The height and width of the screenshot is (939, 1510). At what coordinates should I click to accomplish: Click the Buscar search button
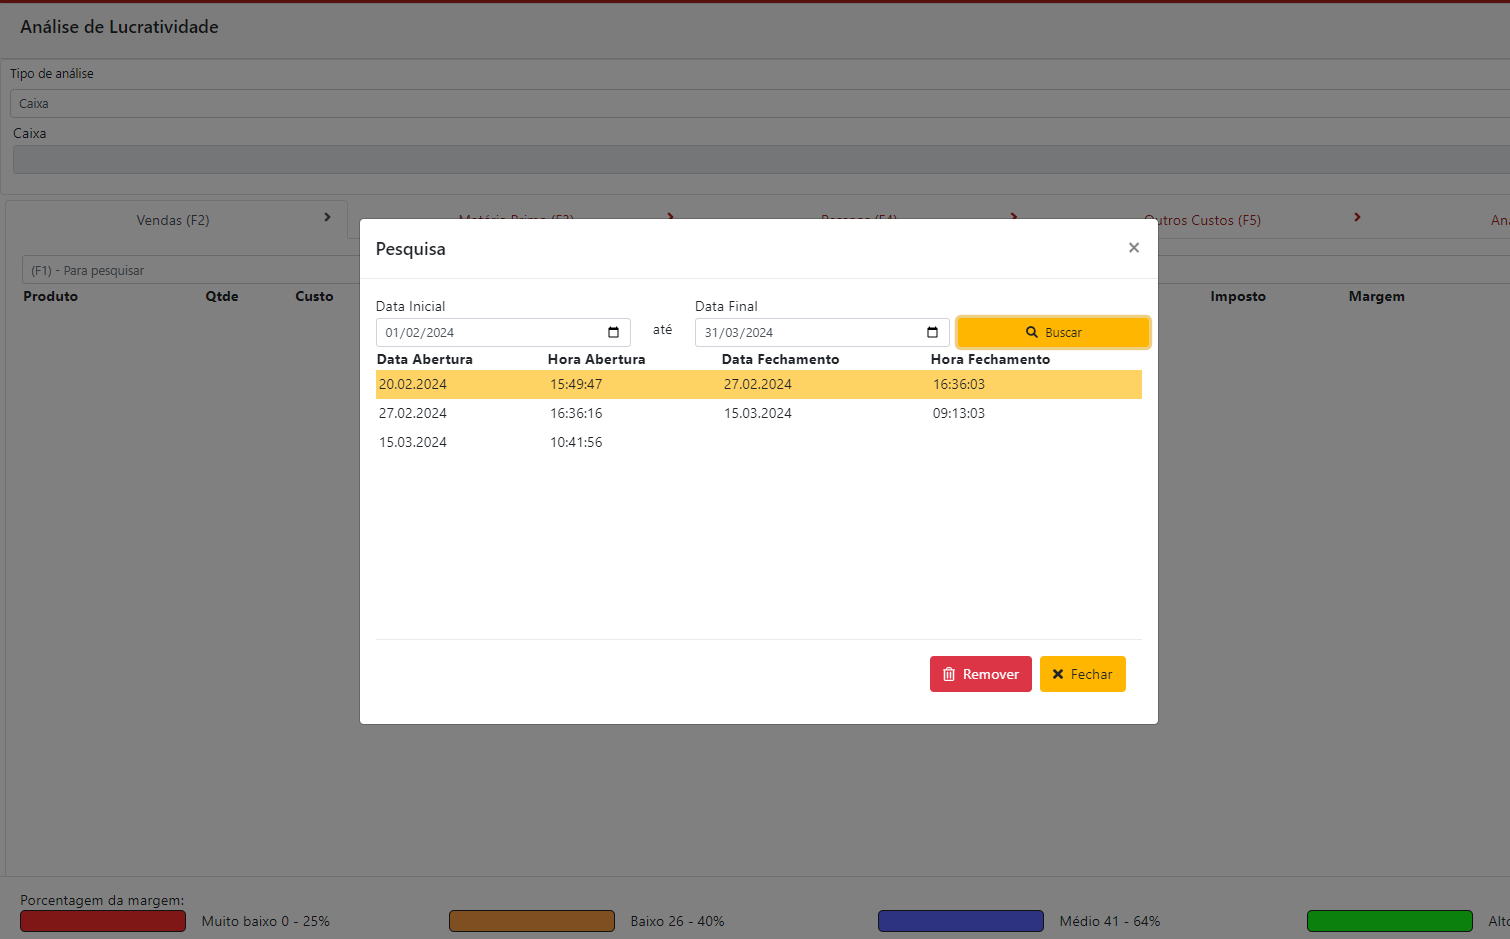coord(1053,333)
